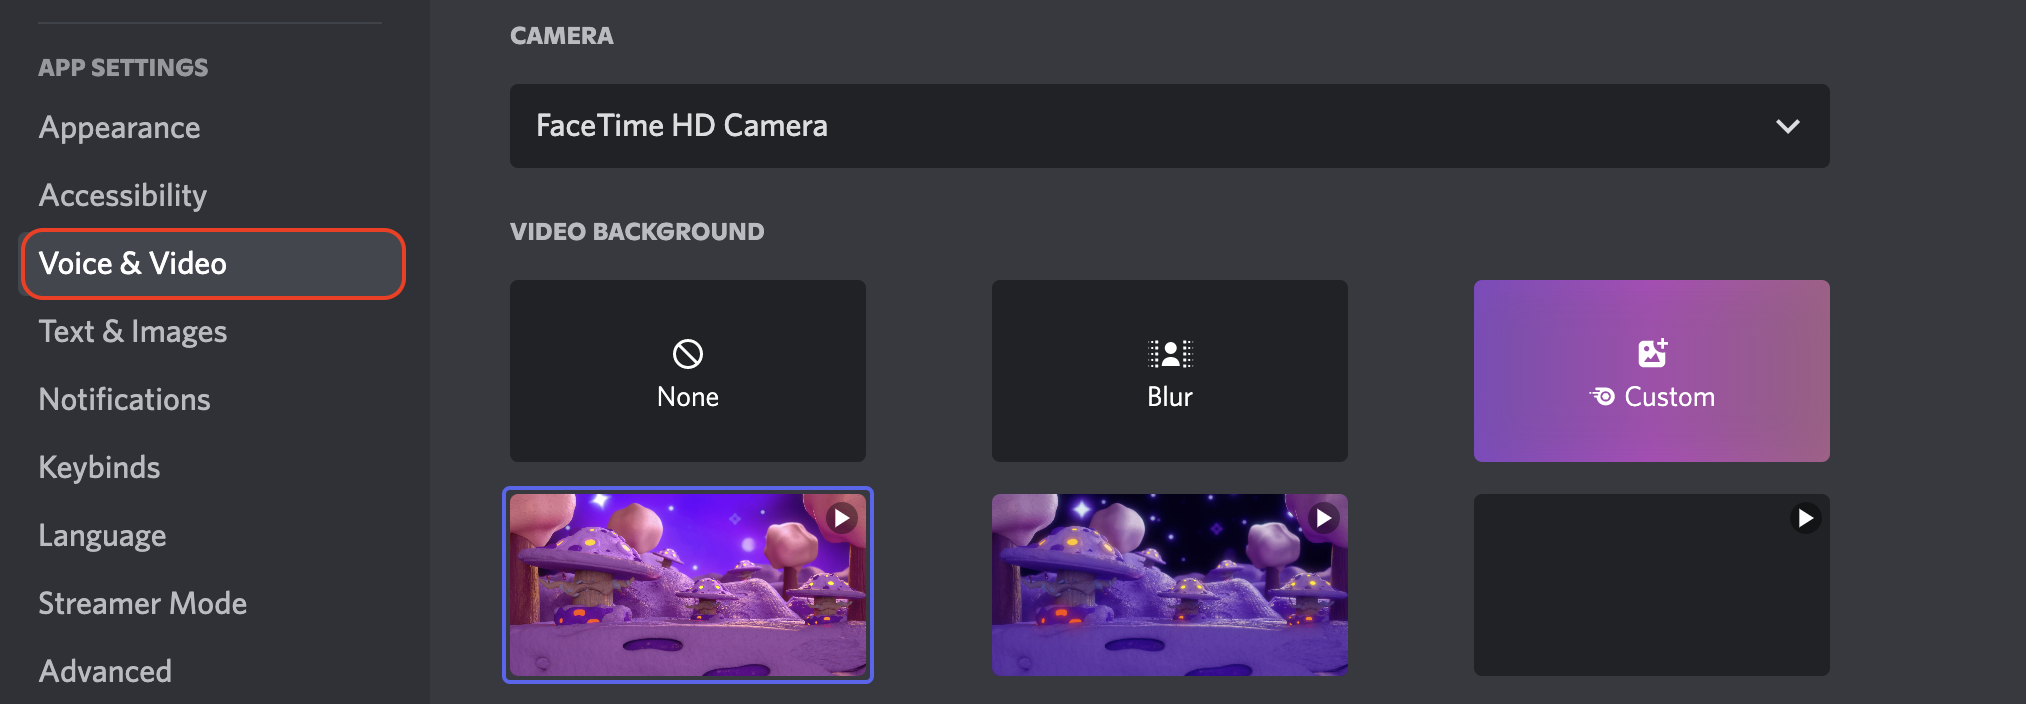Click the Nitro icon beside Custom

pyautogui.click(x=1602, y=397)
